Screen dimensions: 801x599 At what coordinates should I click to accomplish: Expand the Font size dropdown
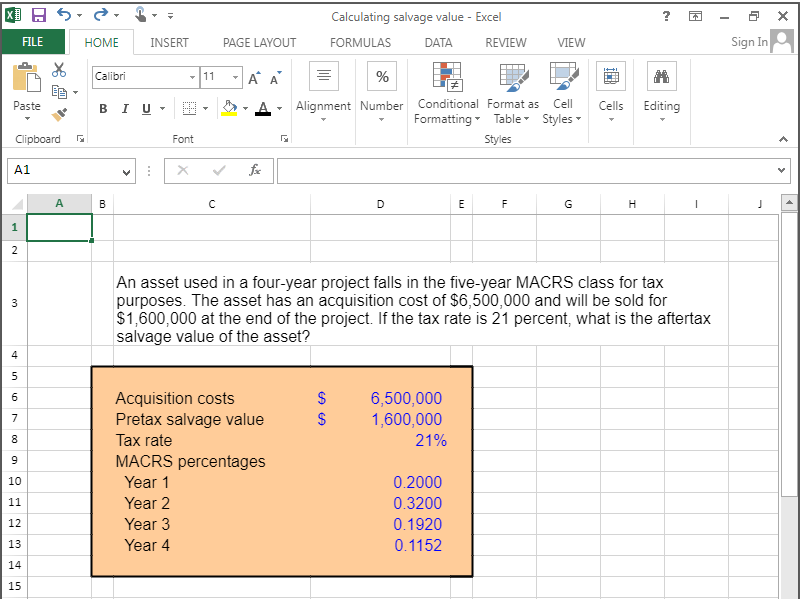click(235, 77)
